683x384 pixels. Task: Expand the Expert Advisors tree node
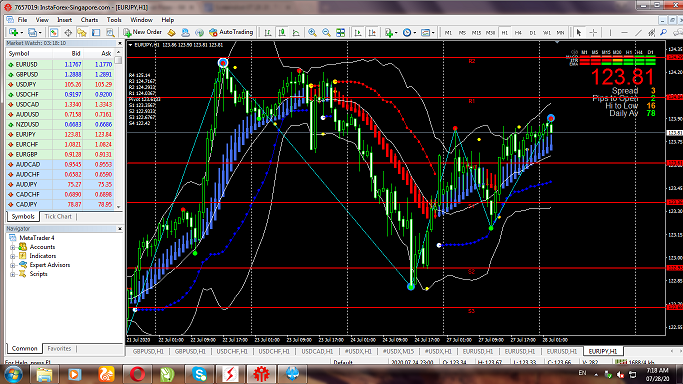(13, 265)
